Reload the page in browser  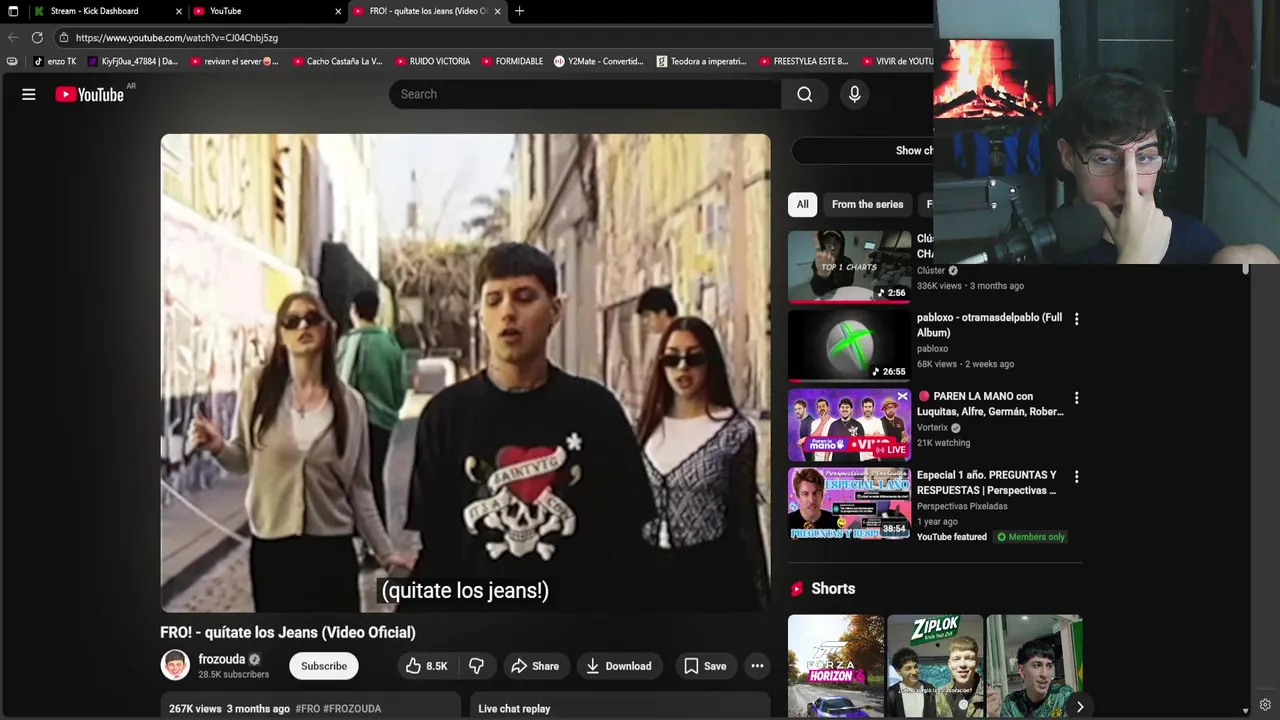pyautogui.click(x=37, y=37)
